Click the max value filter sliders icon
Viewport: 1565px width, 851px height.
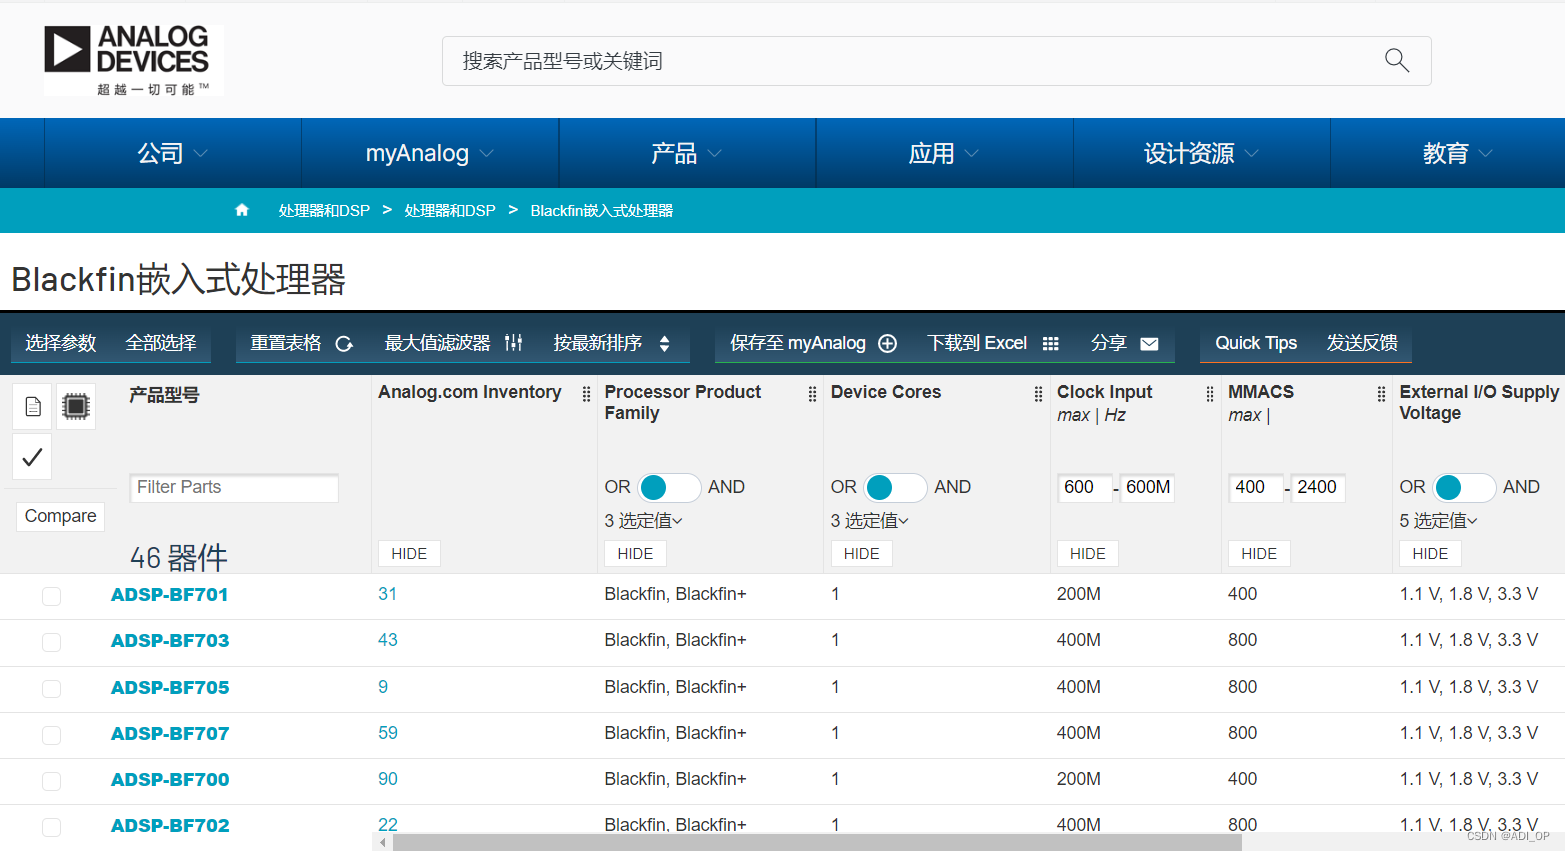[513, 343]
